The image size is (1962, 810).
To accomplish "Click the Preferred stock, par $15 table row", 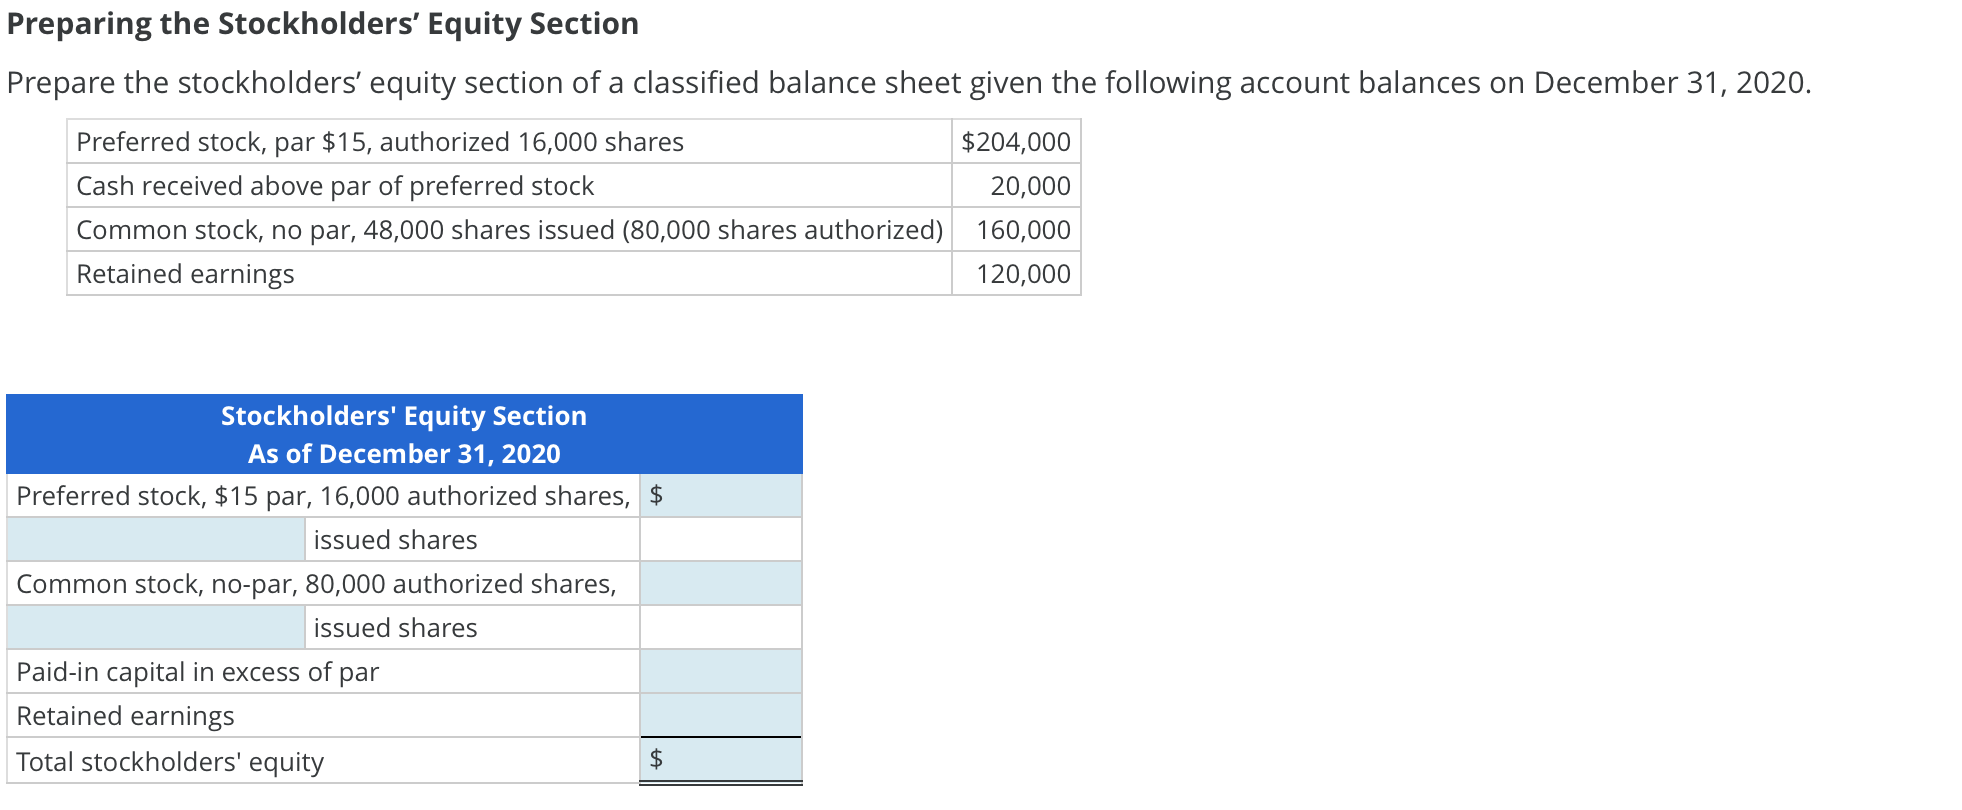I will point(380,142).
